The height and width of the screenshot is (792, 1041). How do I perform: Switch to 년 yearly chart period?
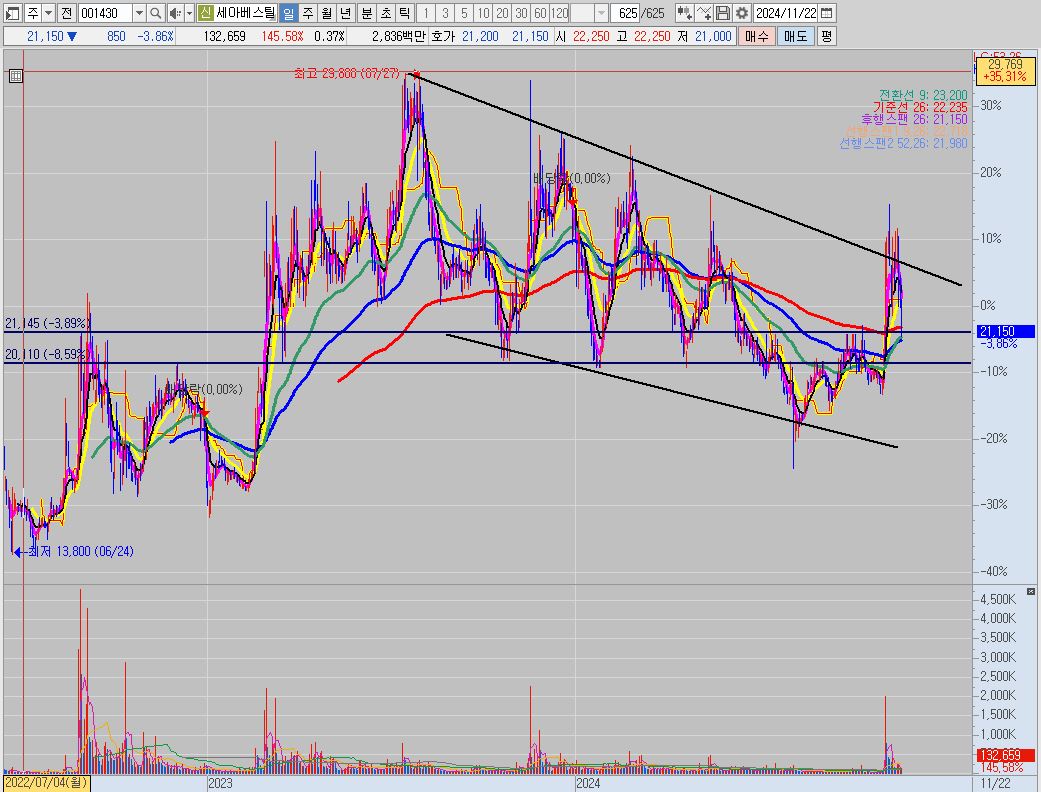pyautogui.click(x=345, y=13)
